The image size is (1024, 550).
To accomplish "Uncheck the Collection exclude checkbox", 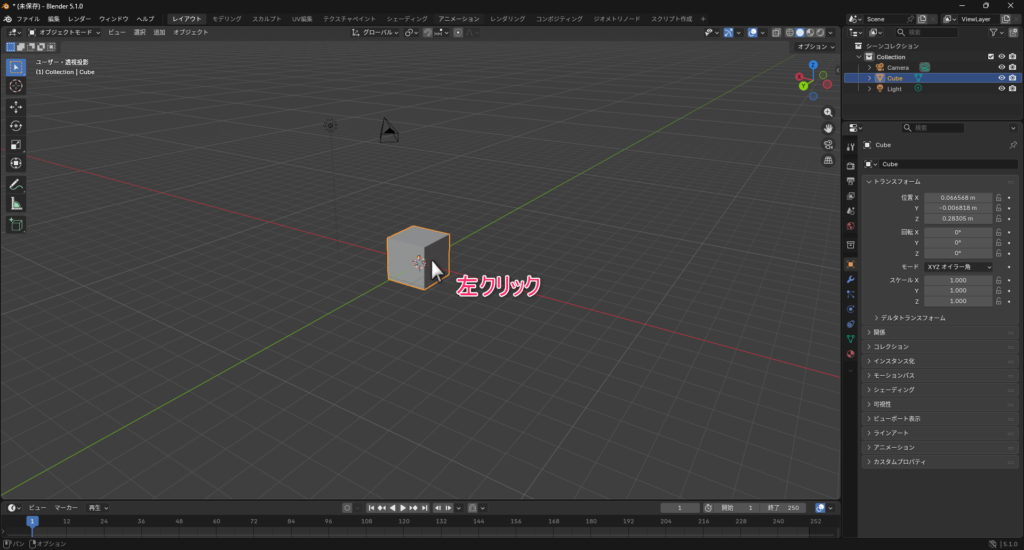I will pos(991,57).
